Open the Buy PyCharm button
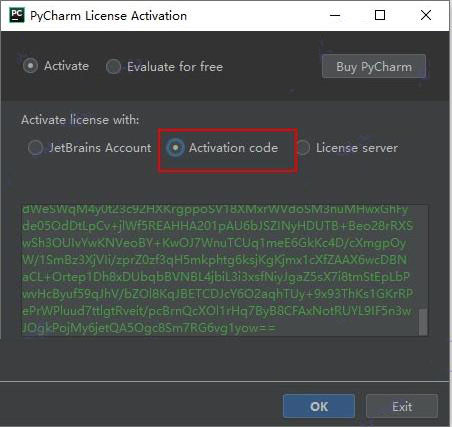Image resolution: width=452 pixels, height=427 pixels. point(374,67)
